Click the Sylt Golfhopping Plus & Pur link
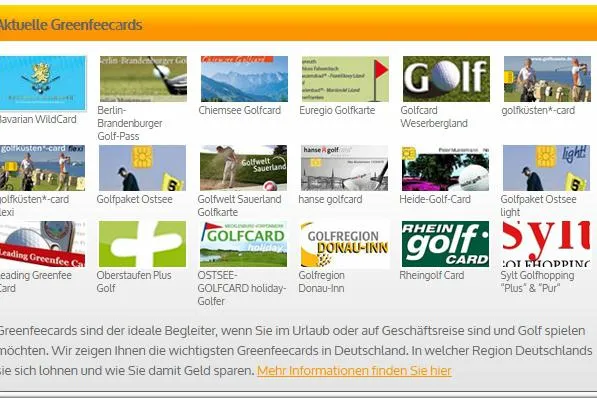This screenshot has height=398, width=597. (x=537, y=282)
